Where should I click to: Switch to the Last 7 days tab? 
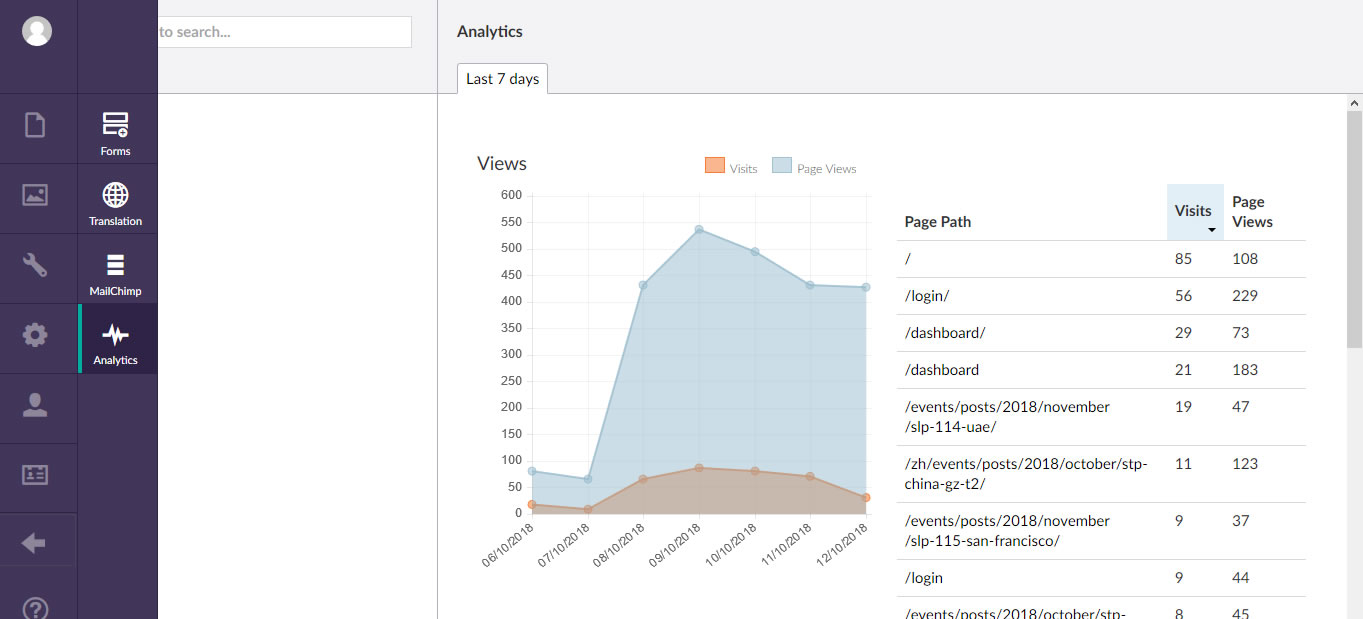tap(502, 79)
